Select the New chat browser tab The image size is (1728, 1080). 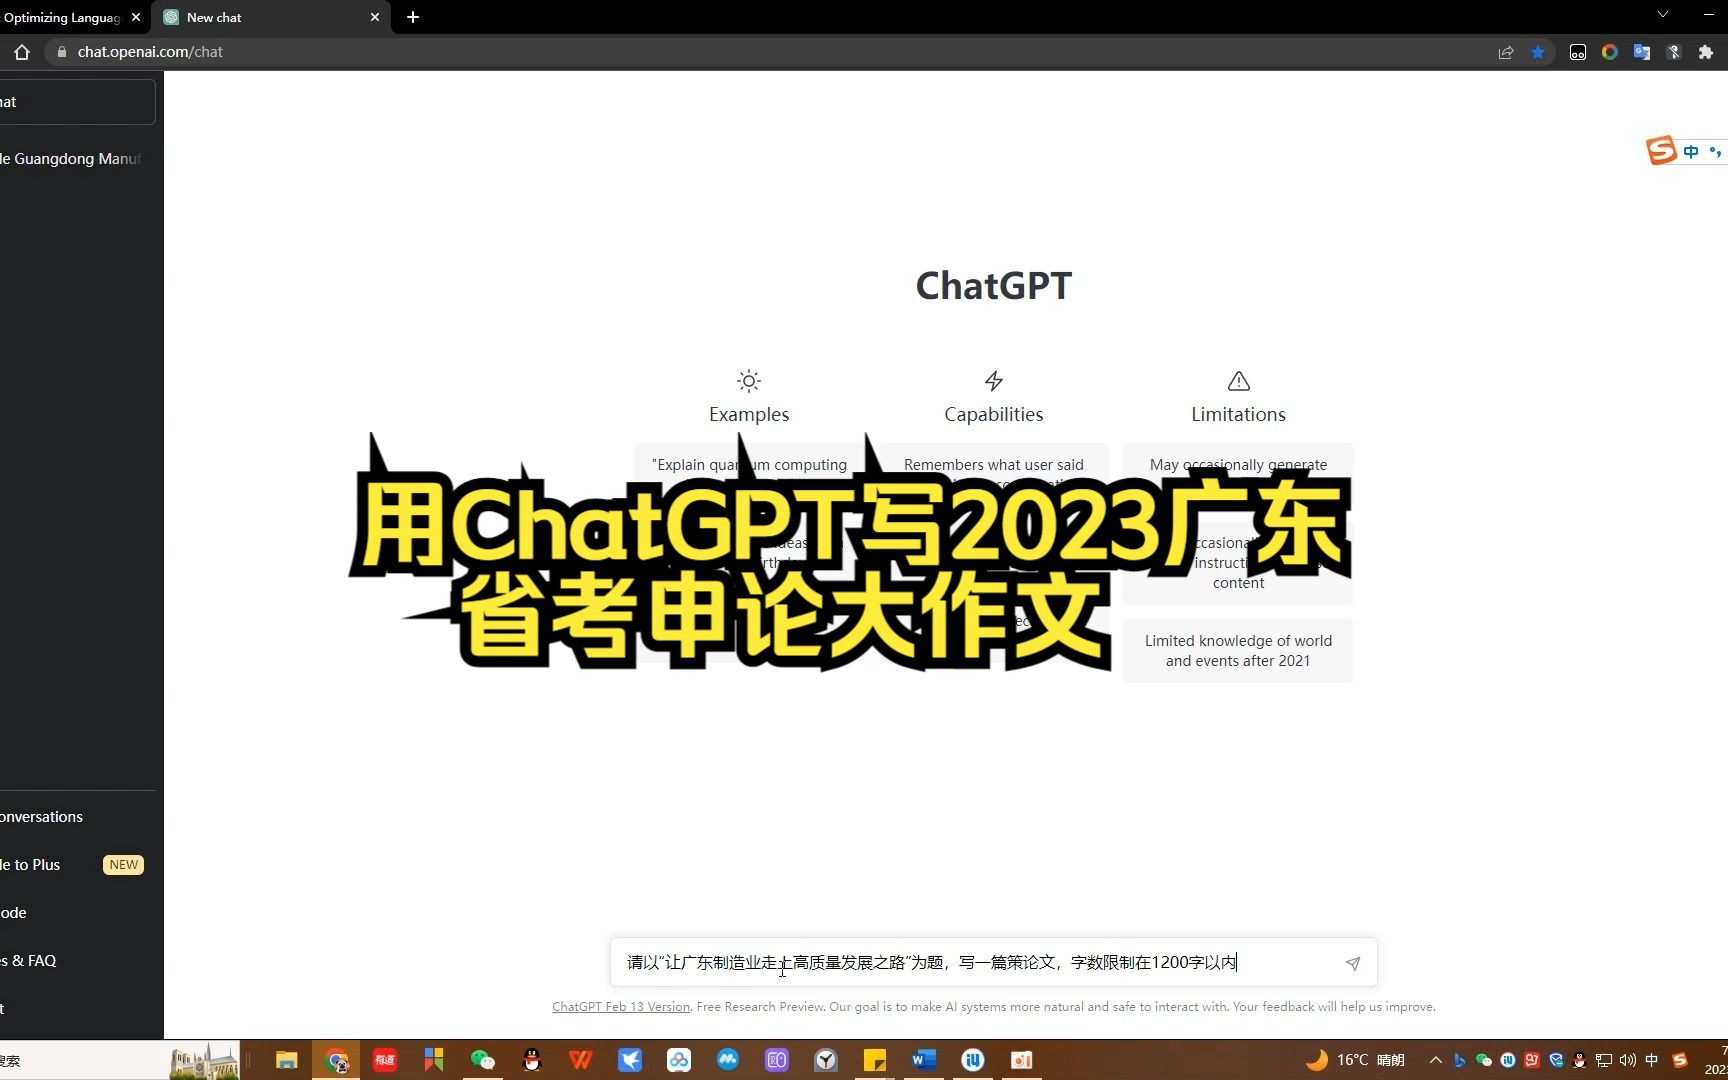coord(270,17)
